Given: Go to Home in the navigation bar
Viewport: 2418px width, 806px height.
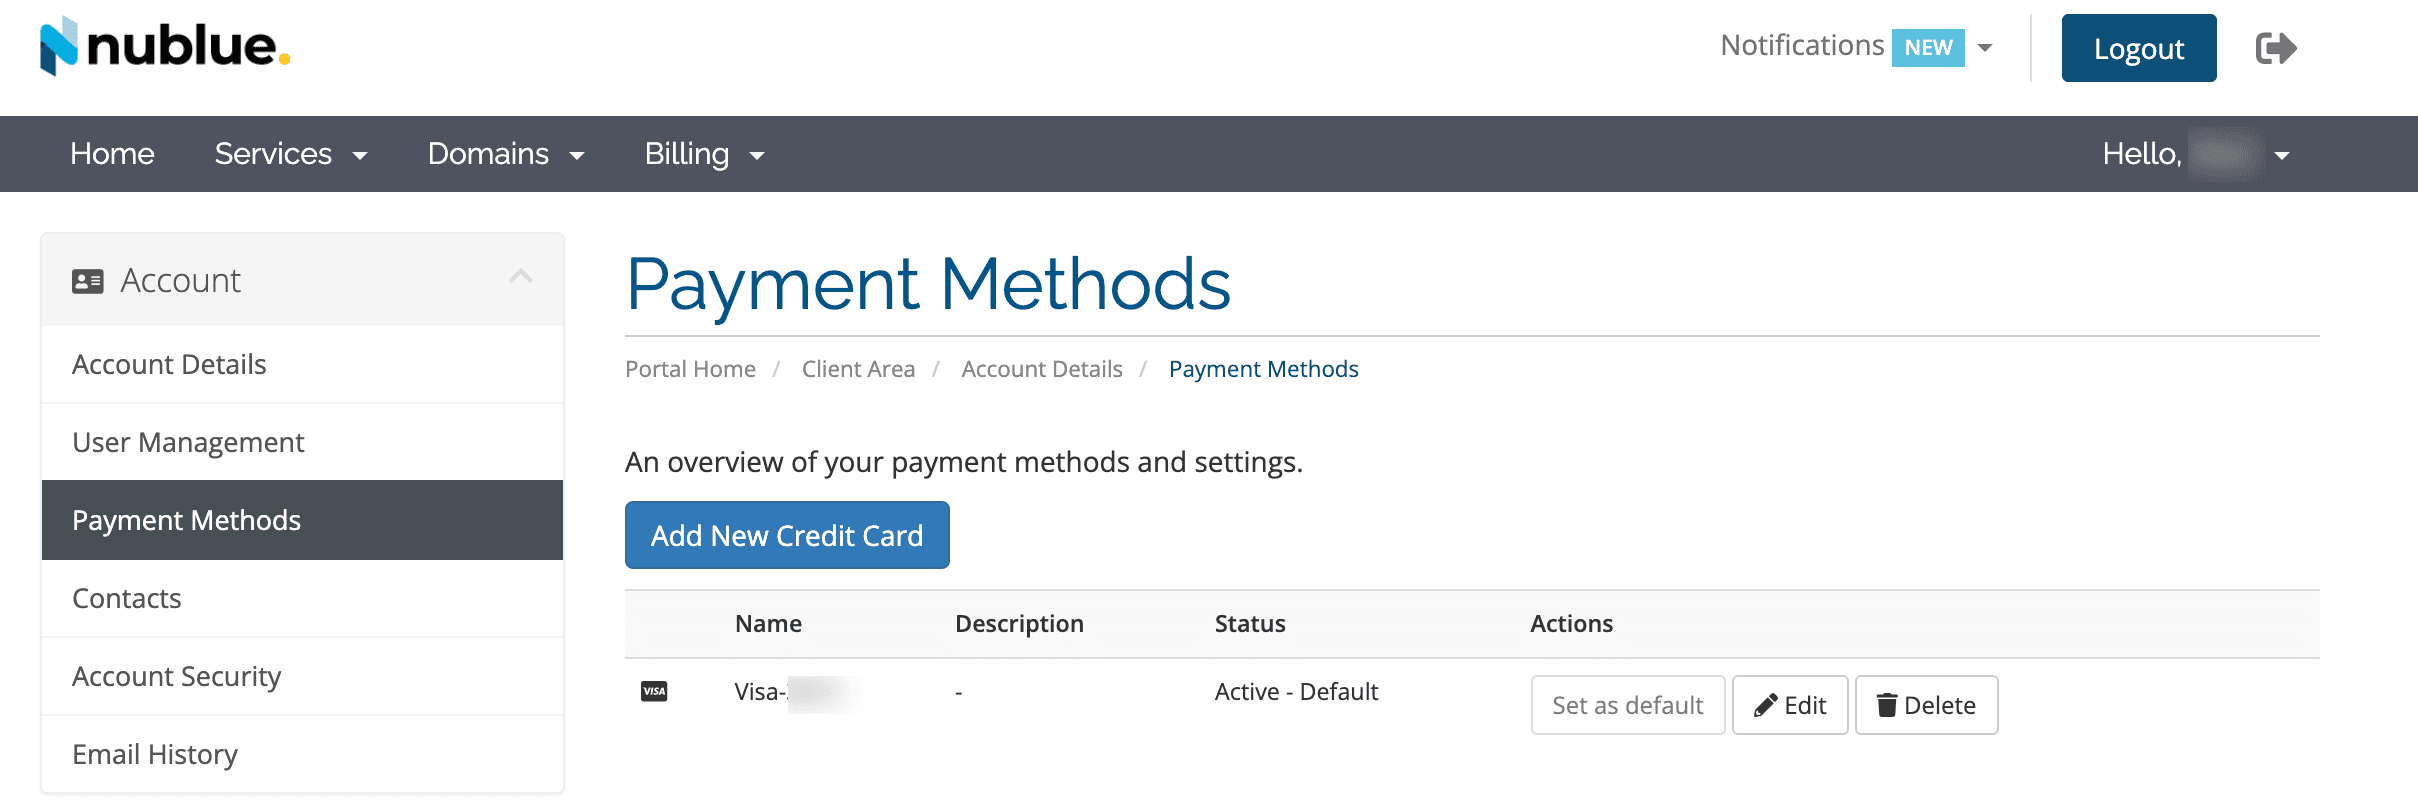Looking at the screenshot, I should click(112, 154).
